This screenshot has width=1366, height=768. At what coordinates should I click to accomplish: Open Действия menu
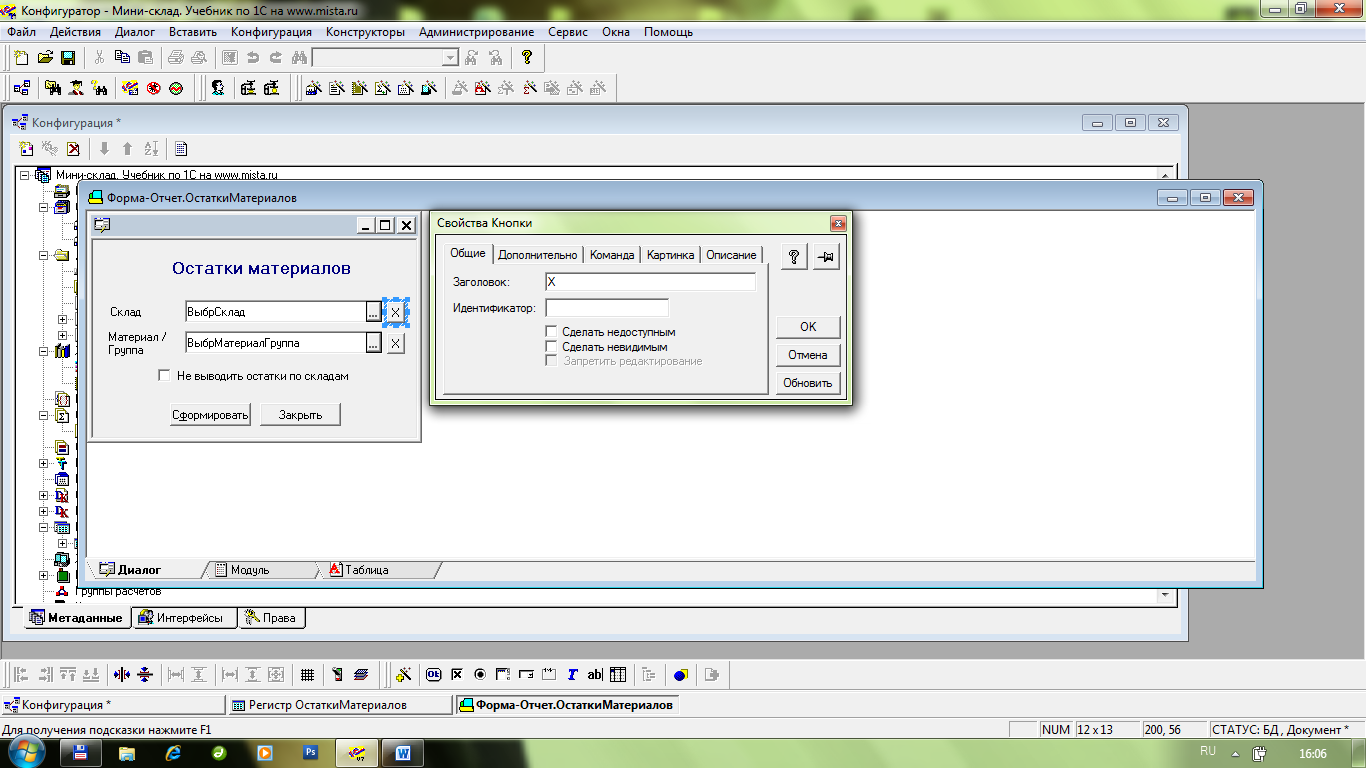click(x=75, y=32)
